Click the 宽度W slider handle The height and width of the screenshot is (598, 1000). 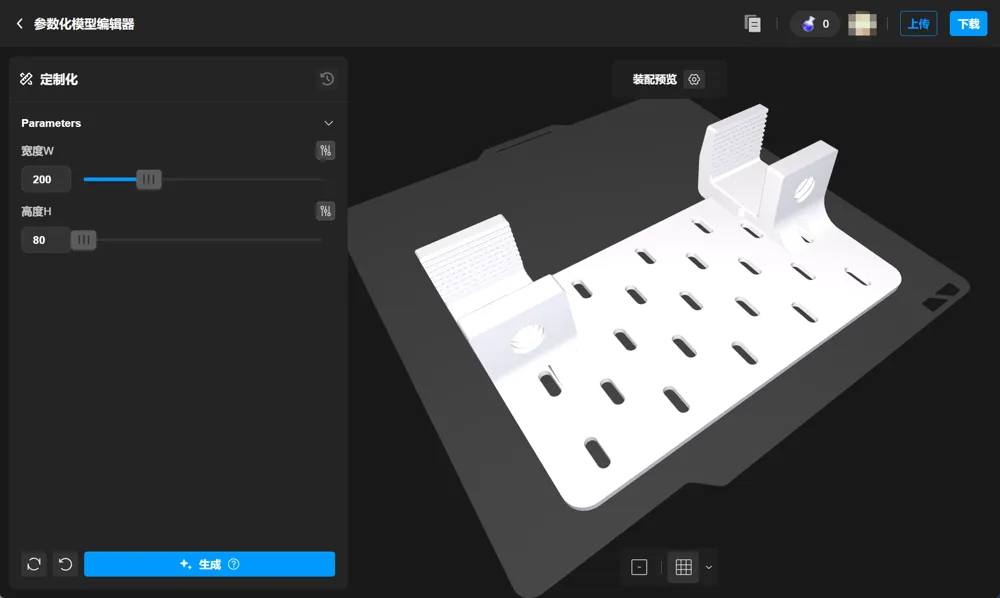click(149, 179)
